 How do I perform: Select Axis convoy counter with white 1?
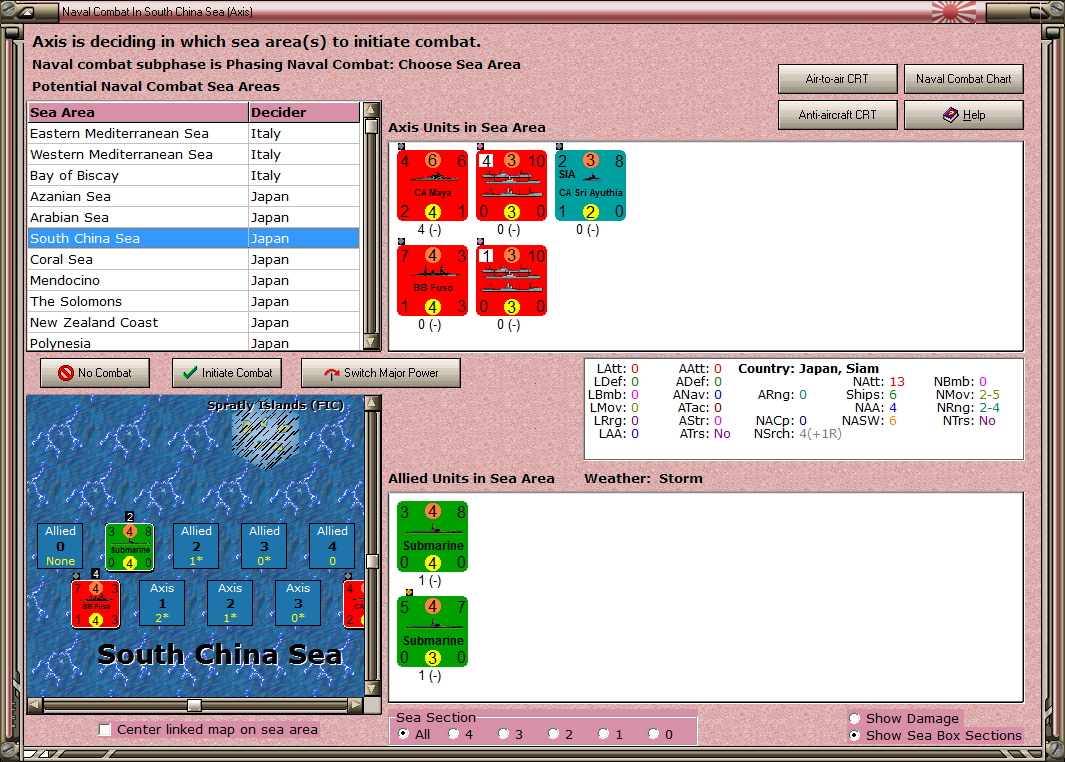click(511, 280)
